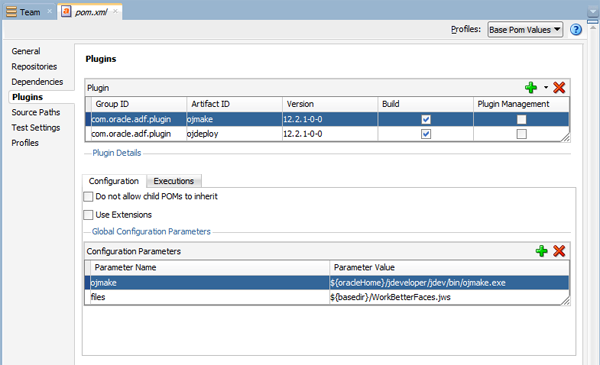Click the ojmake.exe parameter value cell
600x365 pixels.
coord(449,283)
